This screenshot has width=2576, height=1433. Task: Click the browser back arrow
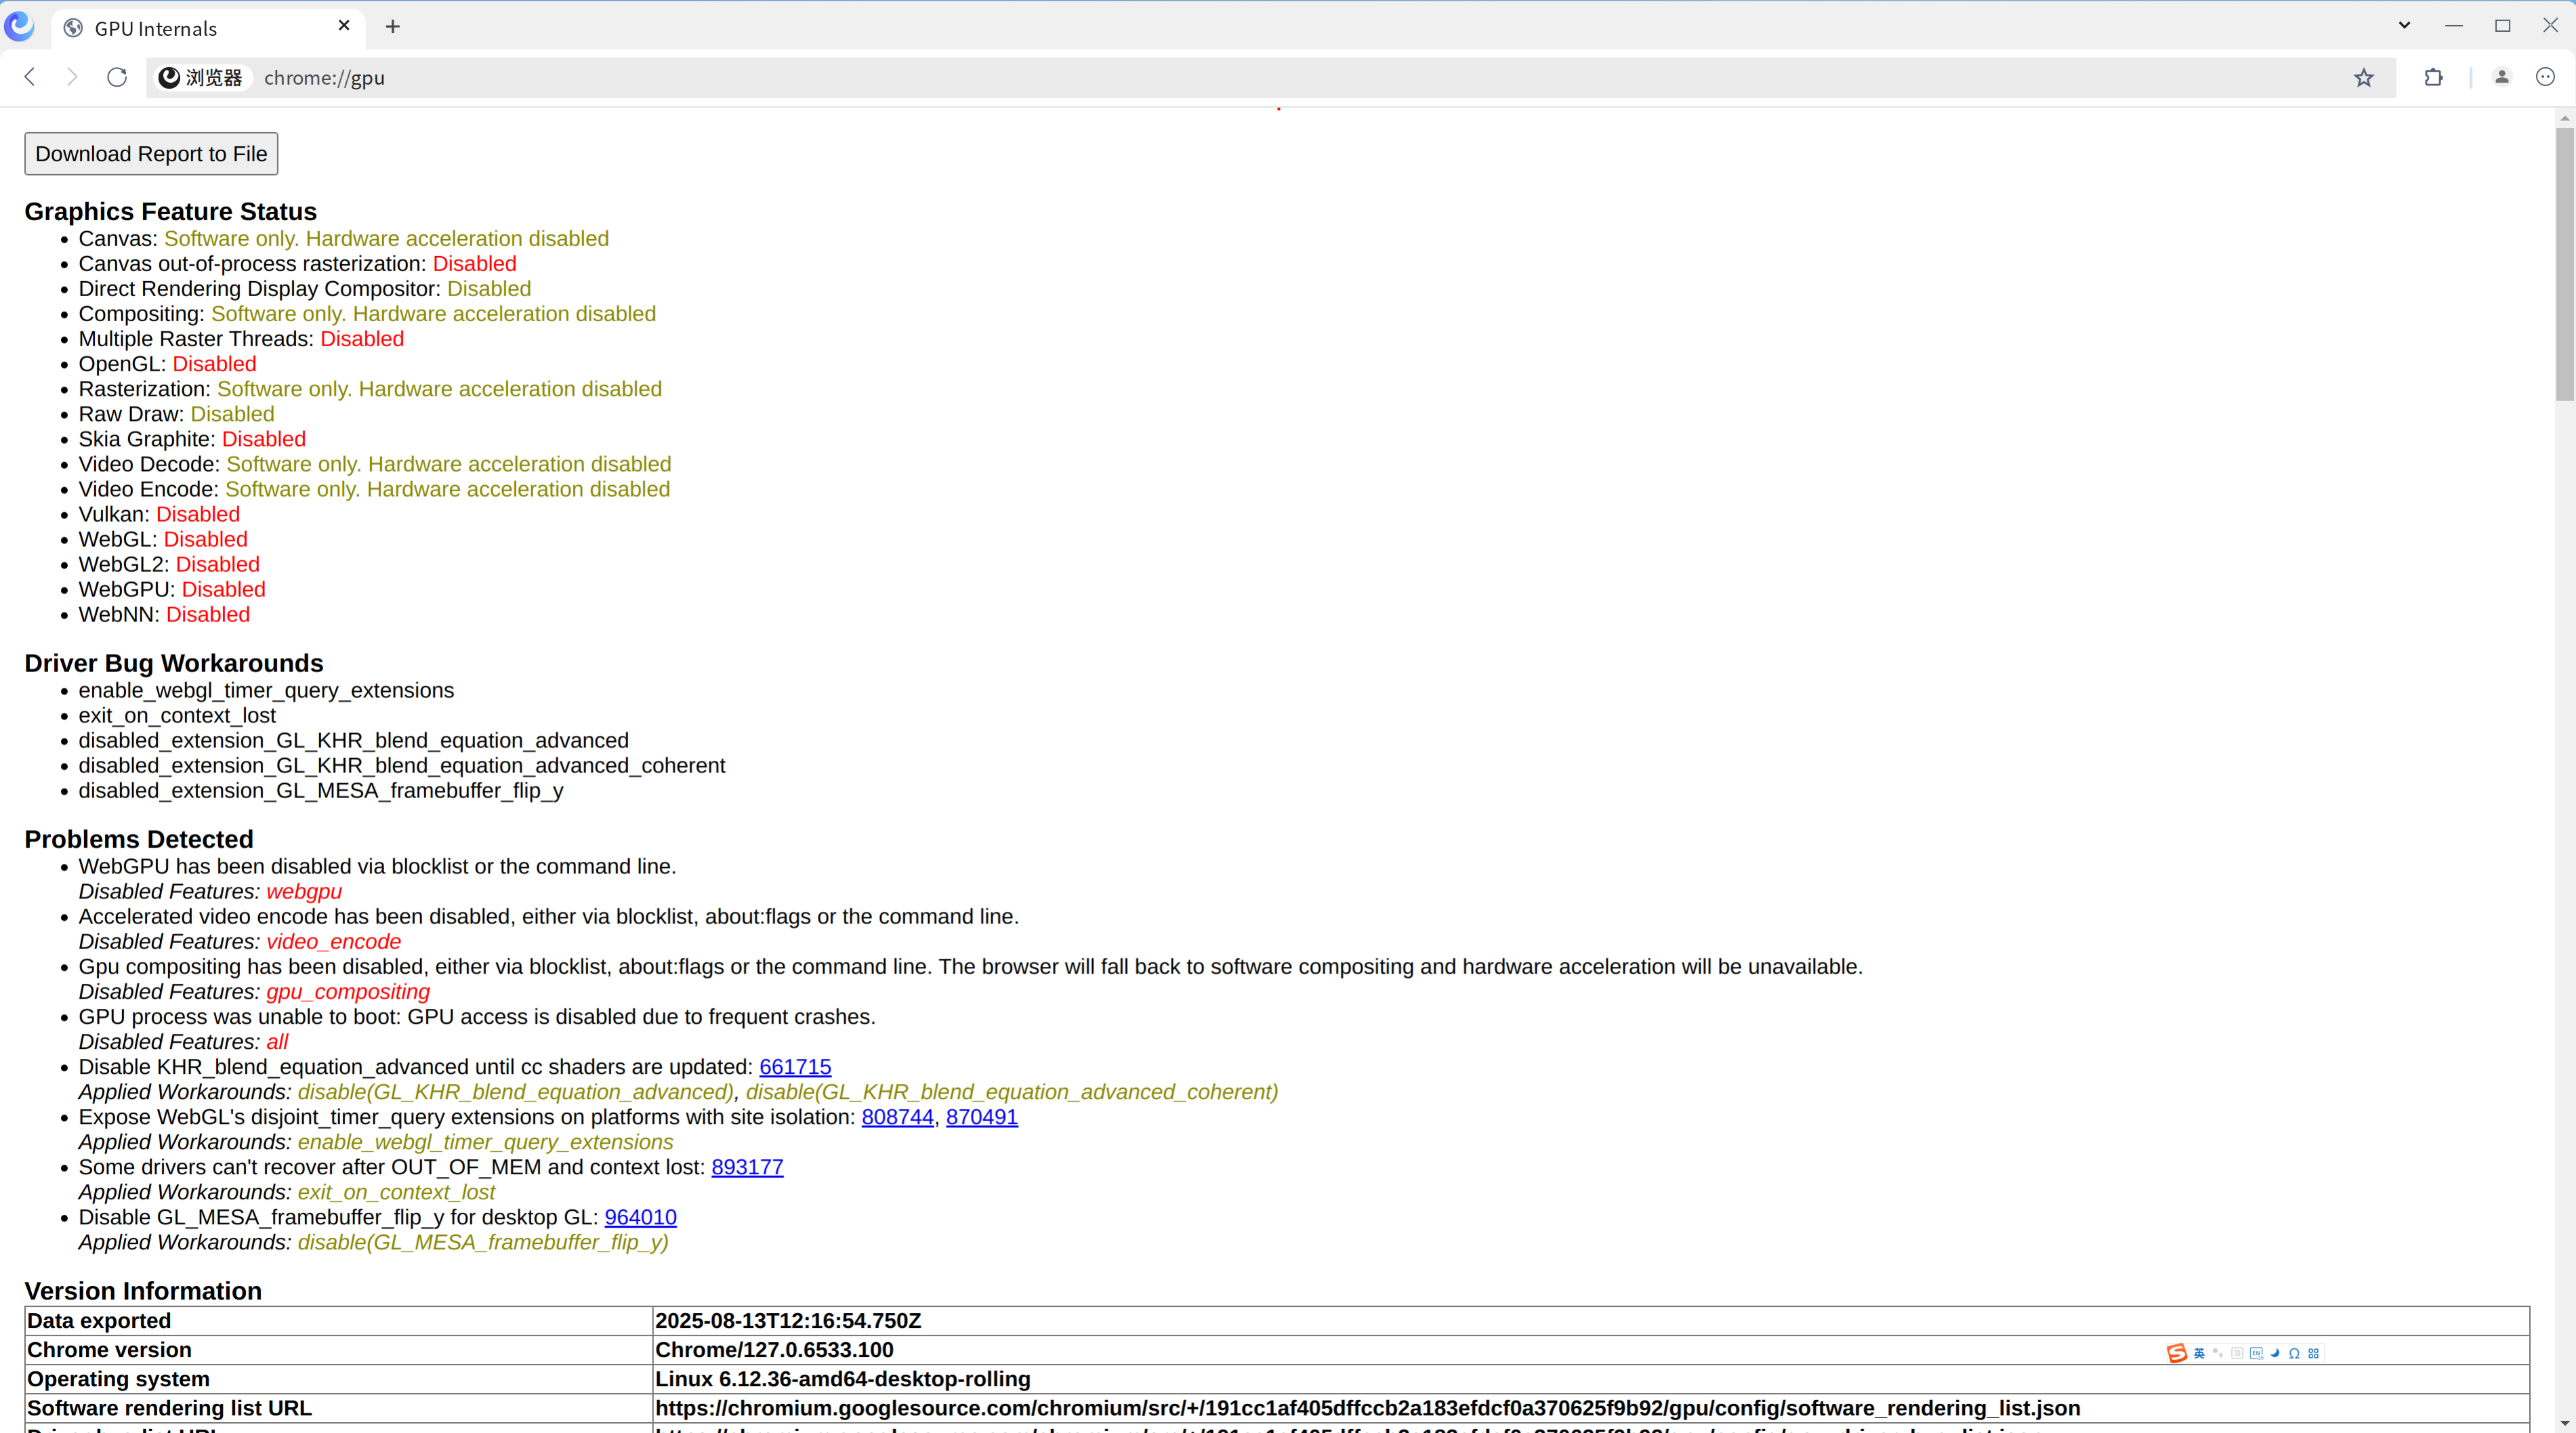[x=30, y=77]
